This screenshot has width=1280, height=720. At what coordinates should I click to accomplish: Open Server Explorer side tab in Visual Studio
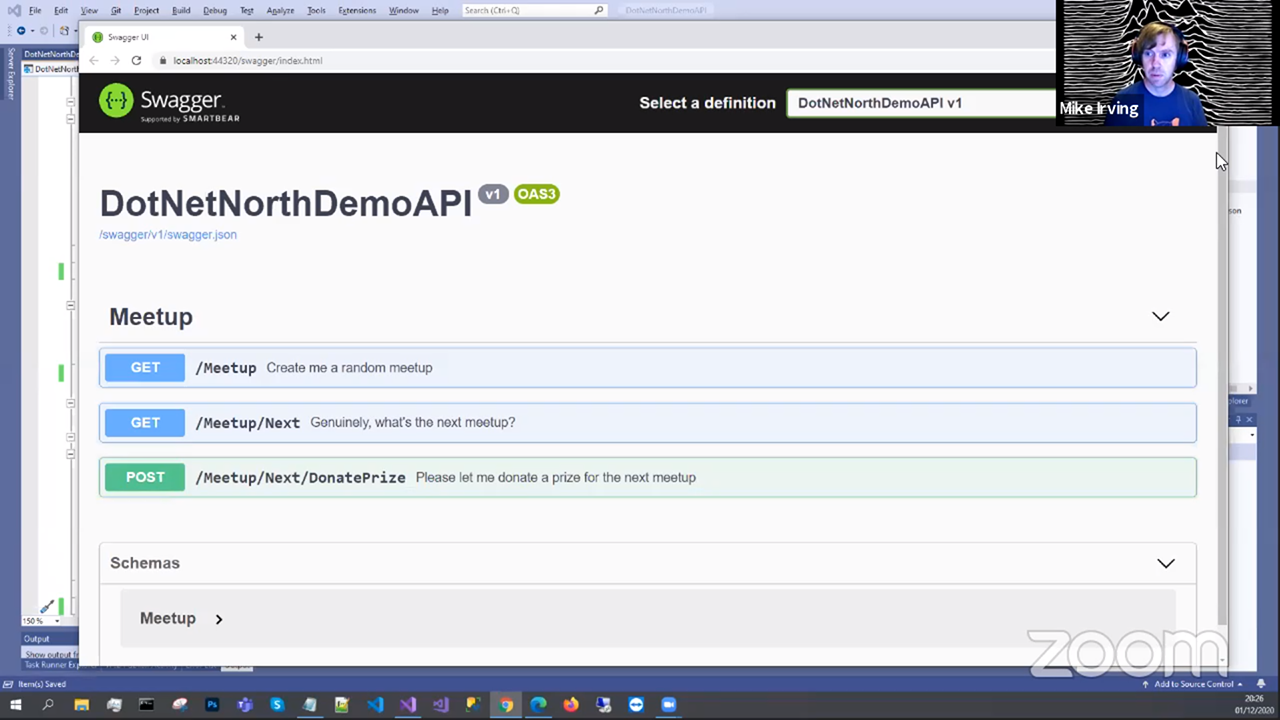point(11,72)
